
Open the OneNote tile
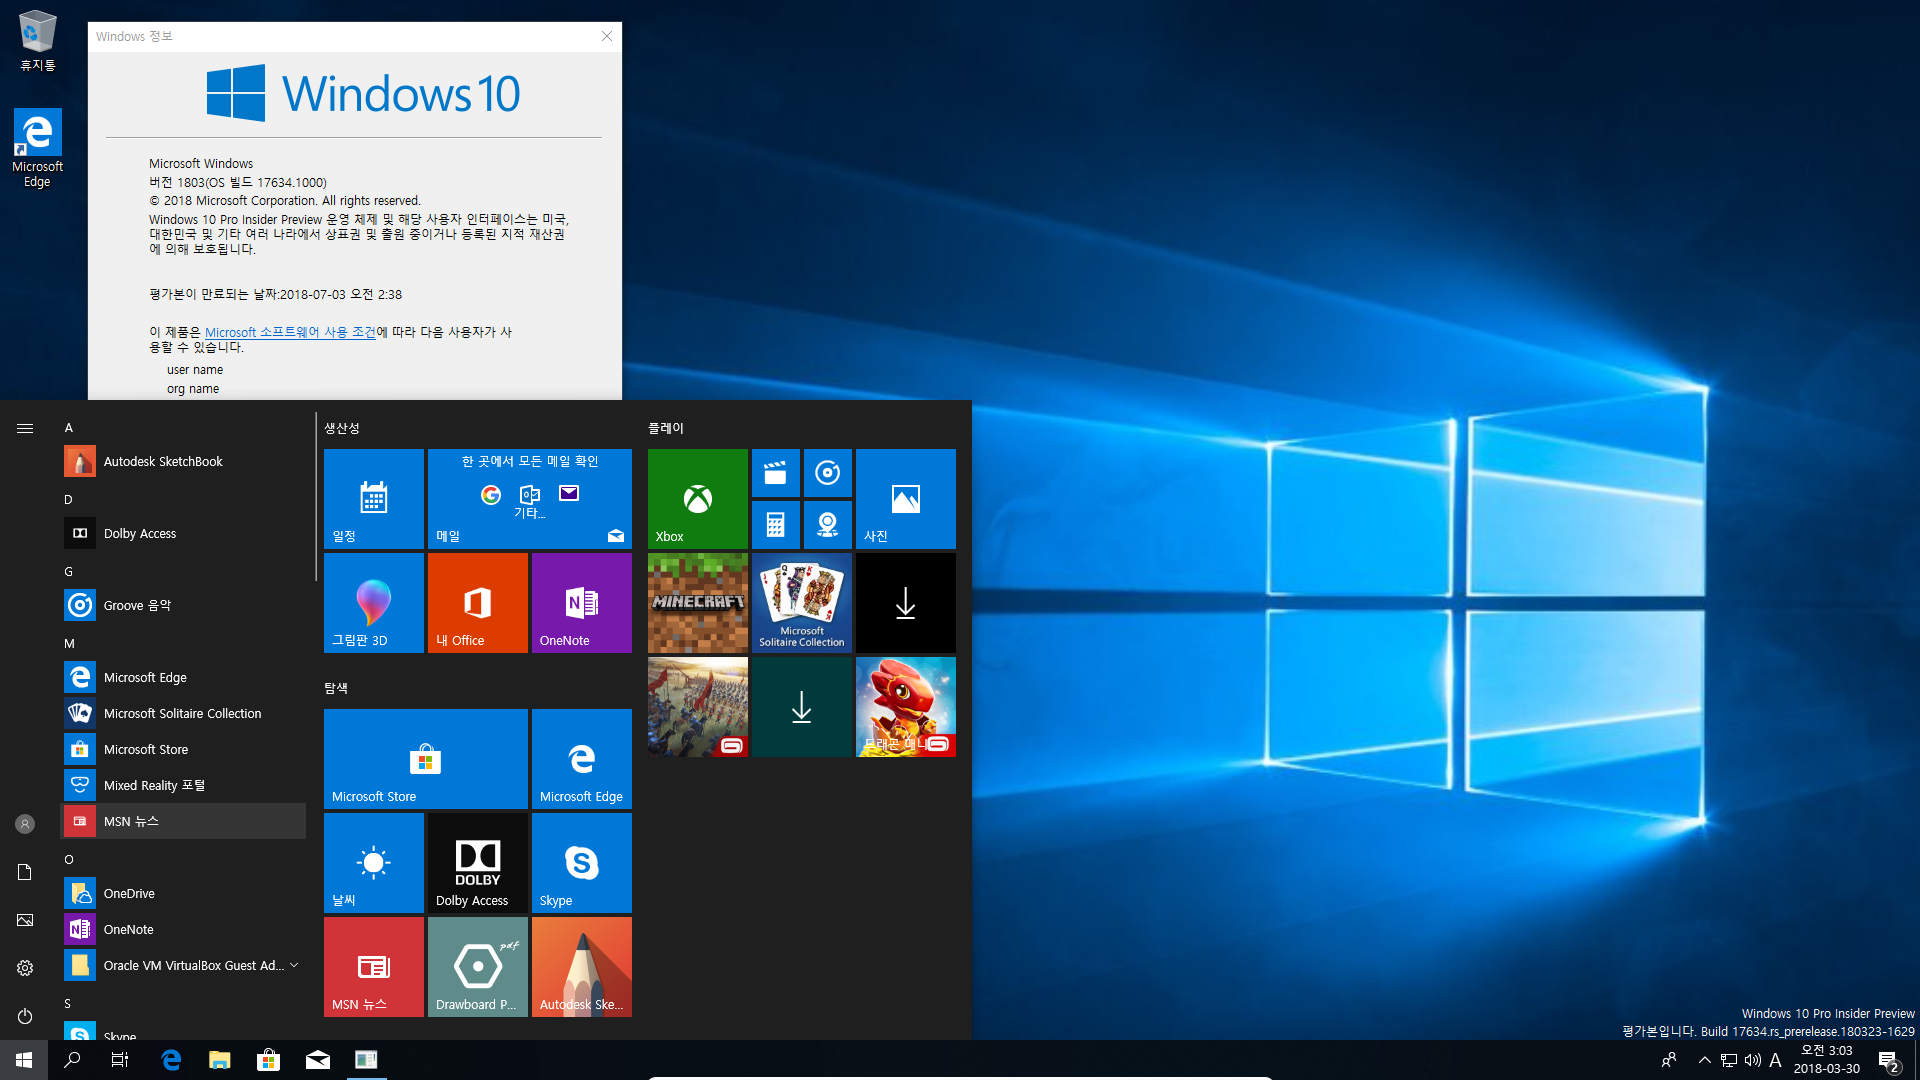pyautogui.click(x=582, y=603)
